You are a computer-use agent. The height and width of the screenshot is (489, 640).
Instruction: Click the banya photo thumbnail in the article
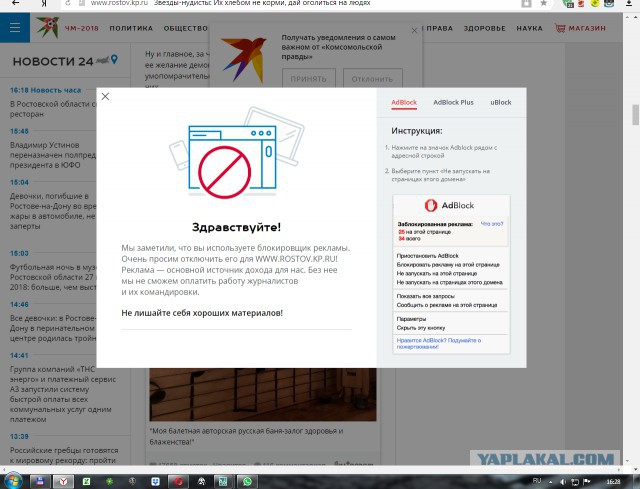point(263,394)
